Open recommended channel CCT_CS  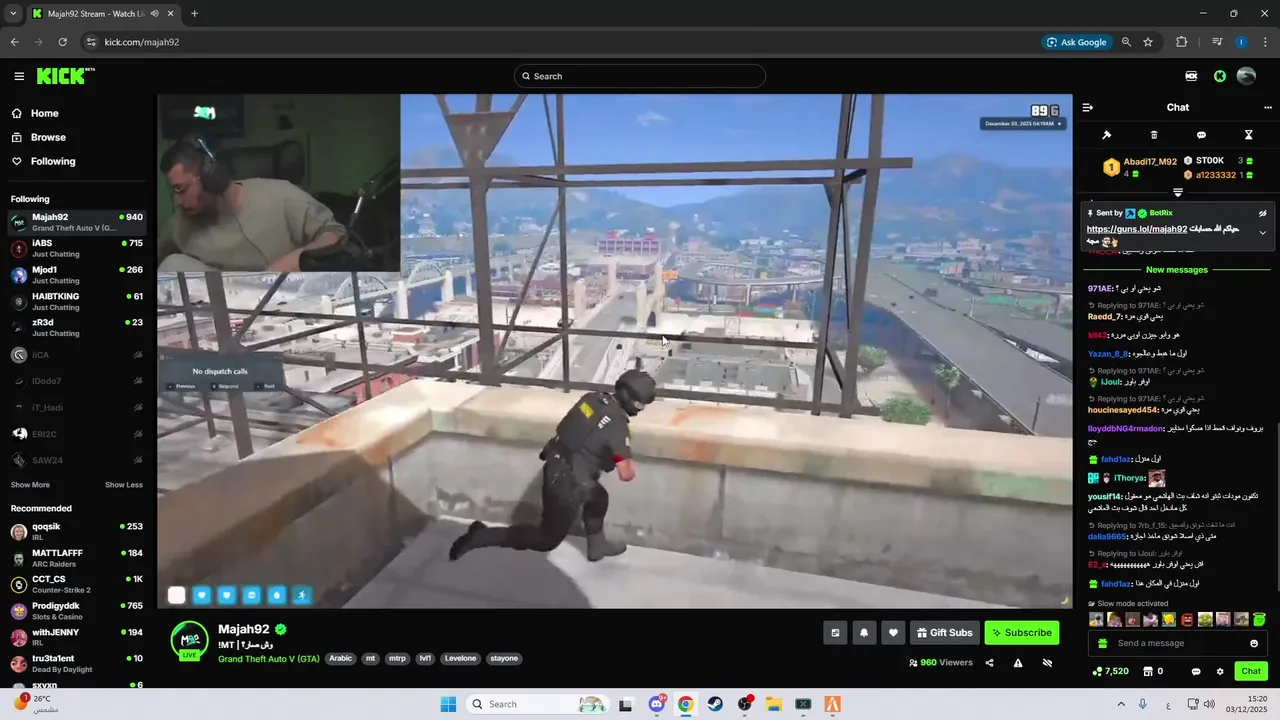(x=77, y=585)
